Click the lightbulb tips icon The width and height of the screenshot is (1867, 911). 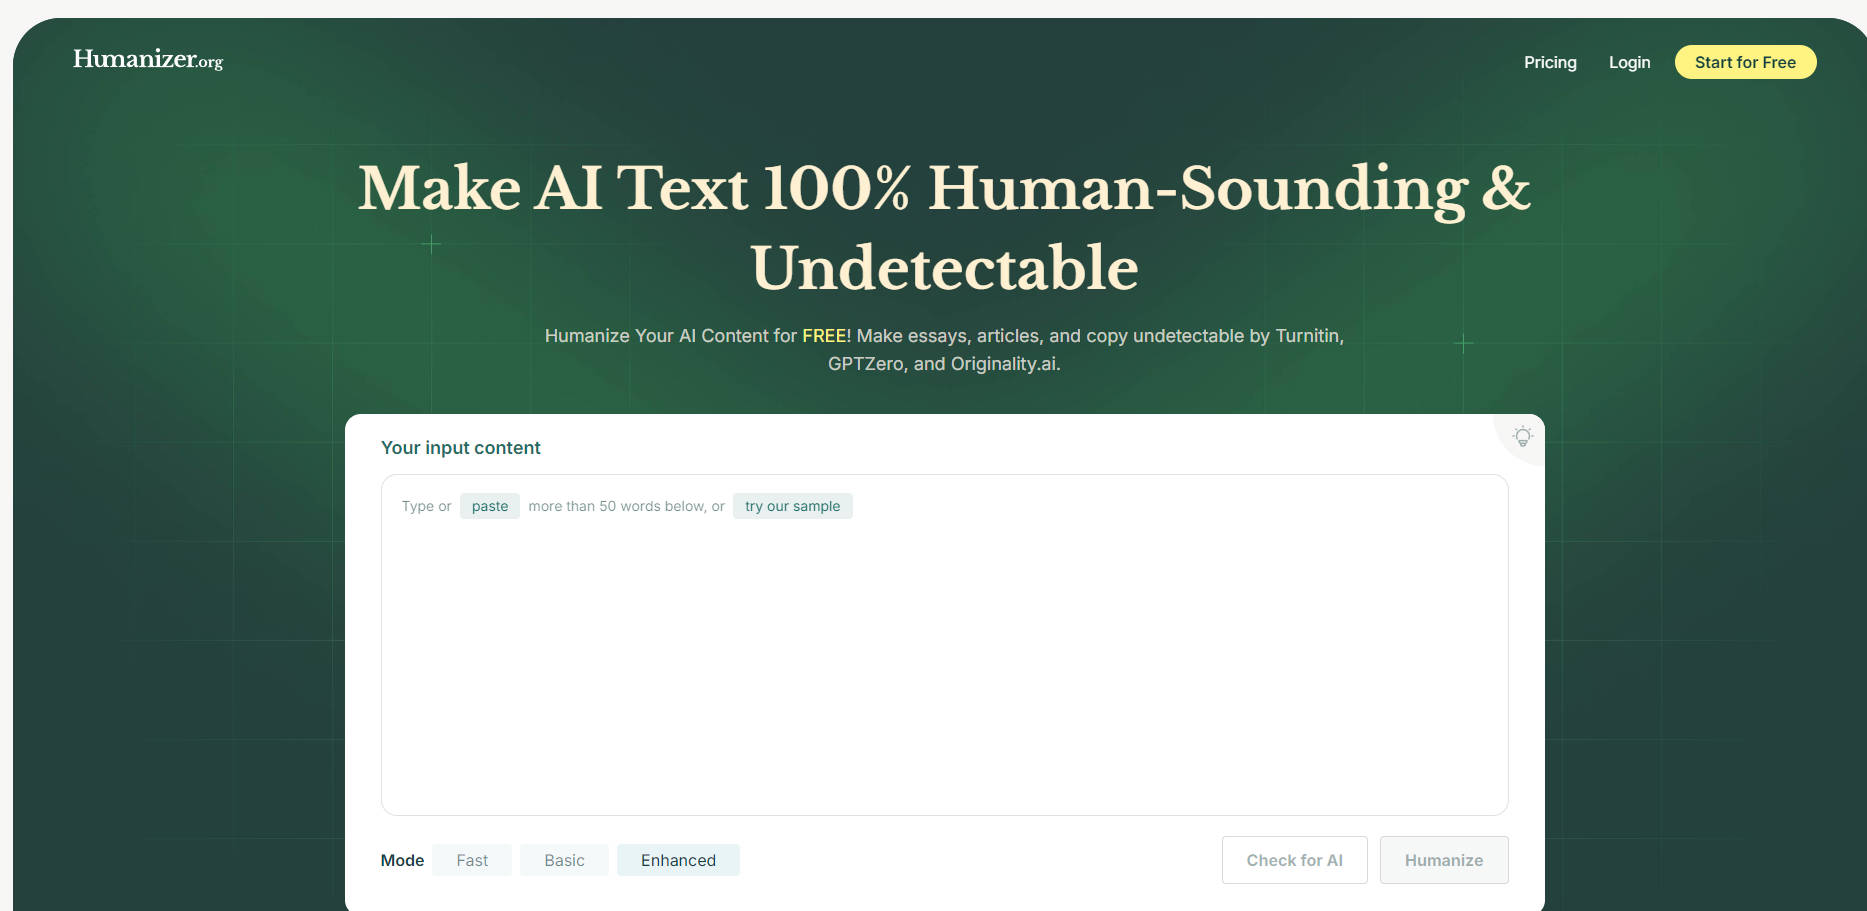[x=1522, y=437]
